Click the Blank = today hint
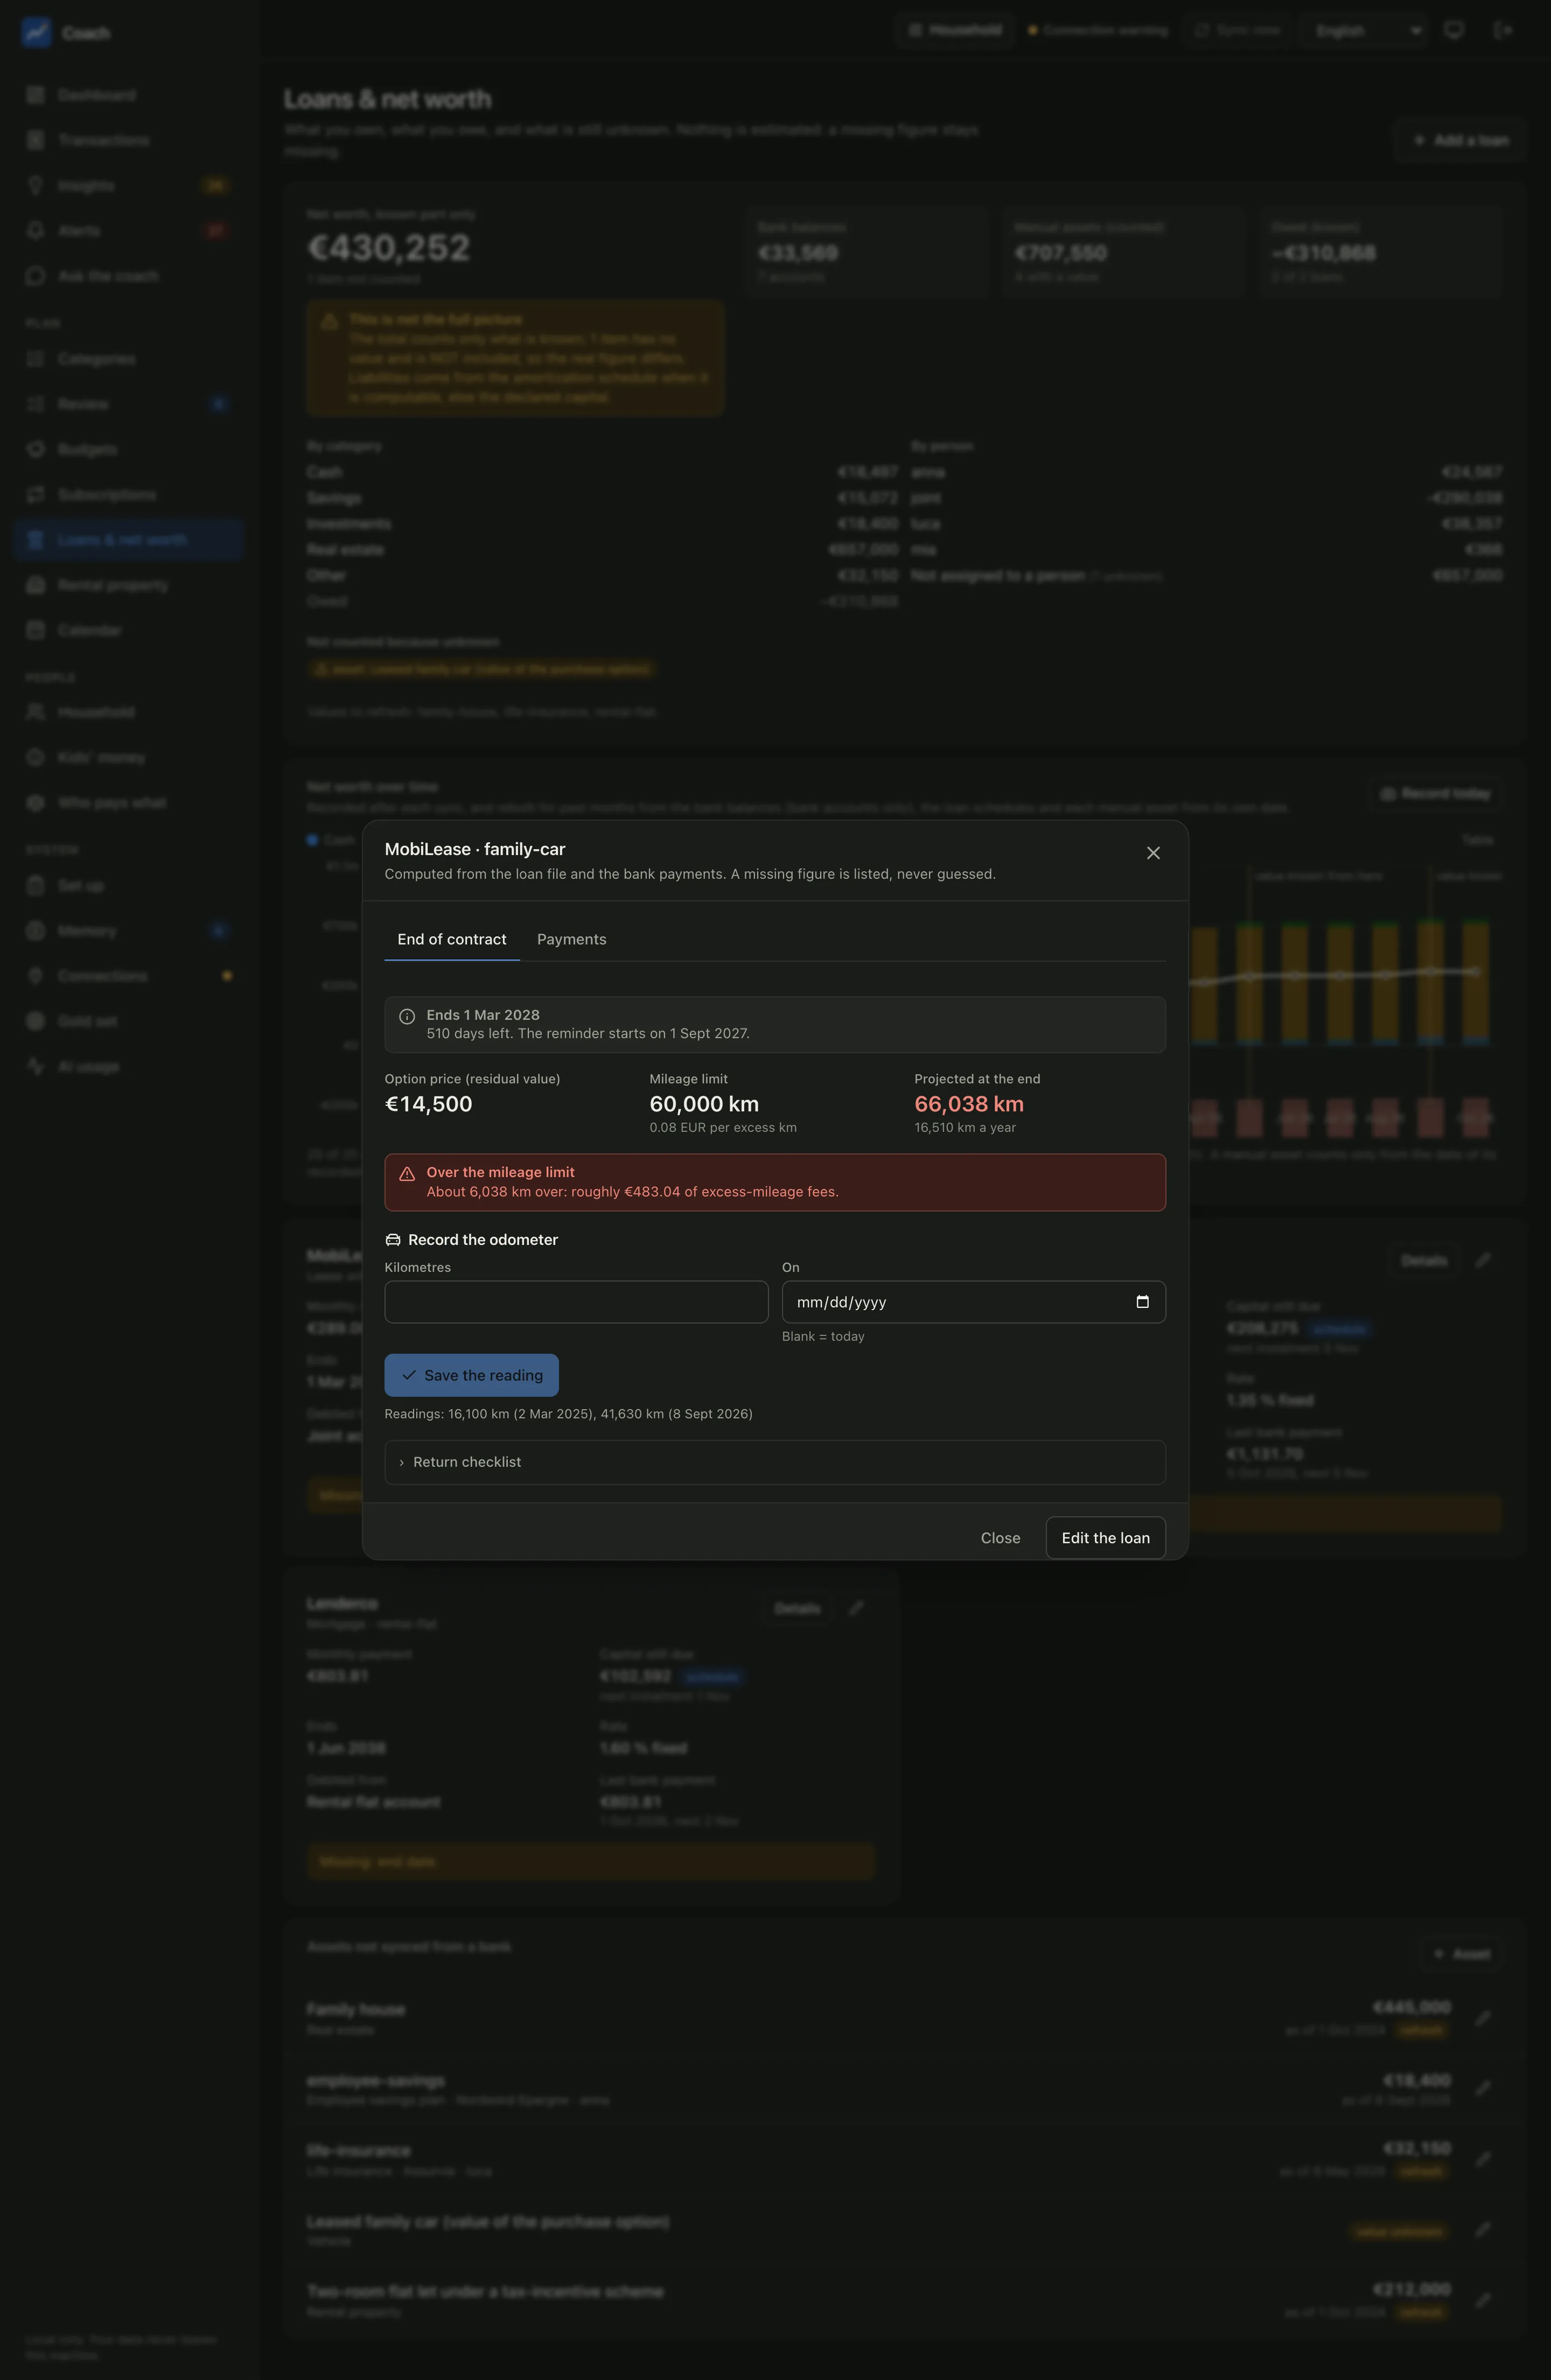Screen dimensions: 1551x2380 pos(823,1336)
